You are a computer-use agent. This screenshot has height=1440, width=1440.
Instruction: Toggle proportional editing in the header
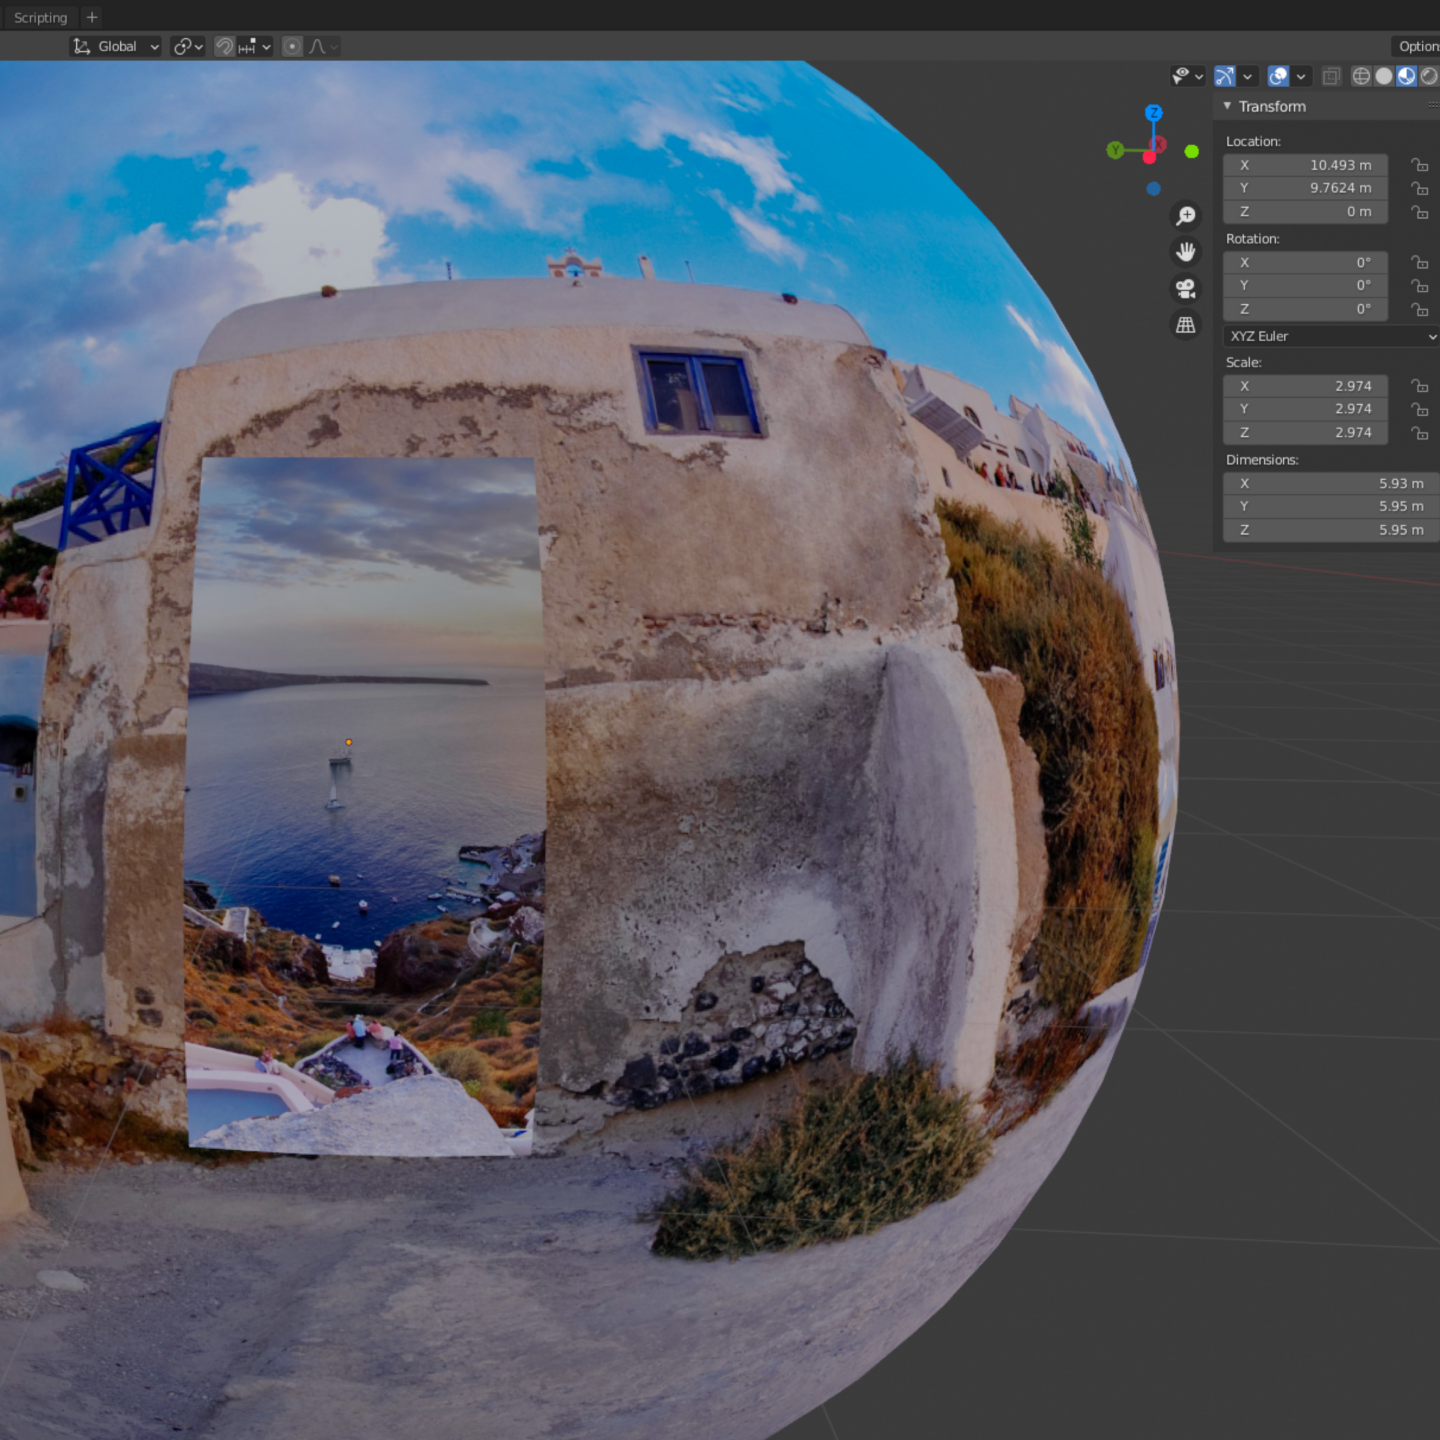pos(292,46)
